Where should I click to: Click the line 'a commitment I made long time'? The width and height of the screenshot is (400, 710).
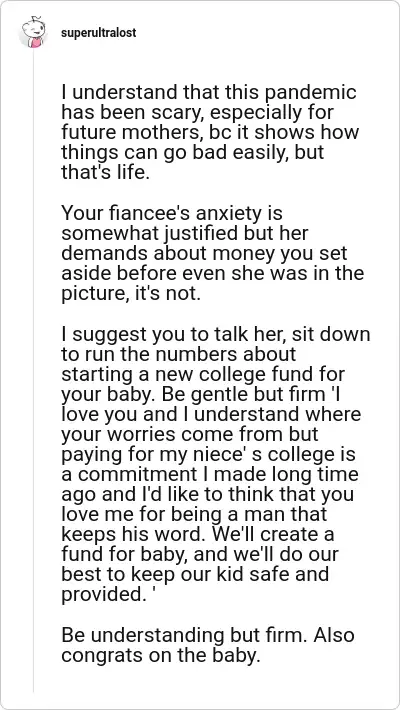(210, 474)
